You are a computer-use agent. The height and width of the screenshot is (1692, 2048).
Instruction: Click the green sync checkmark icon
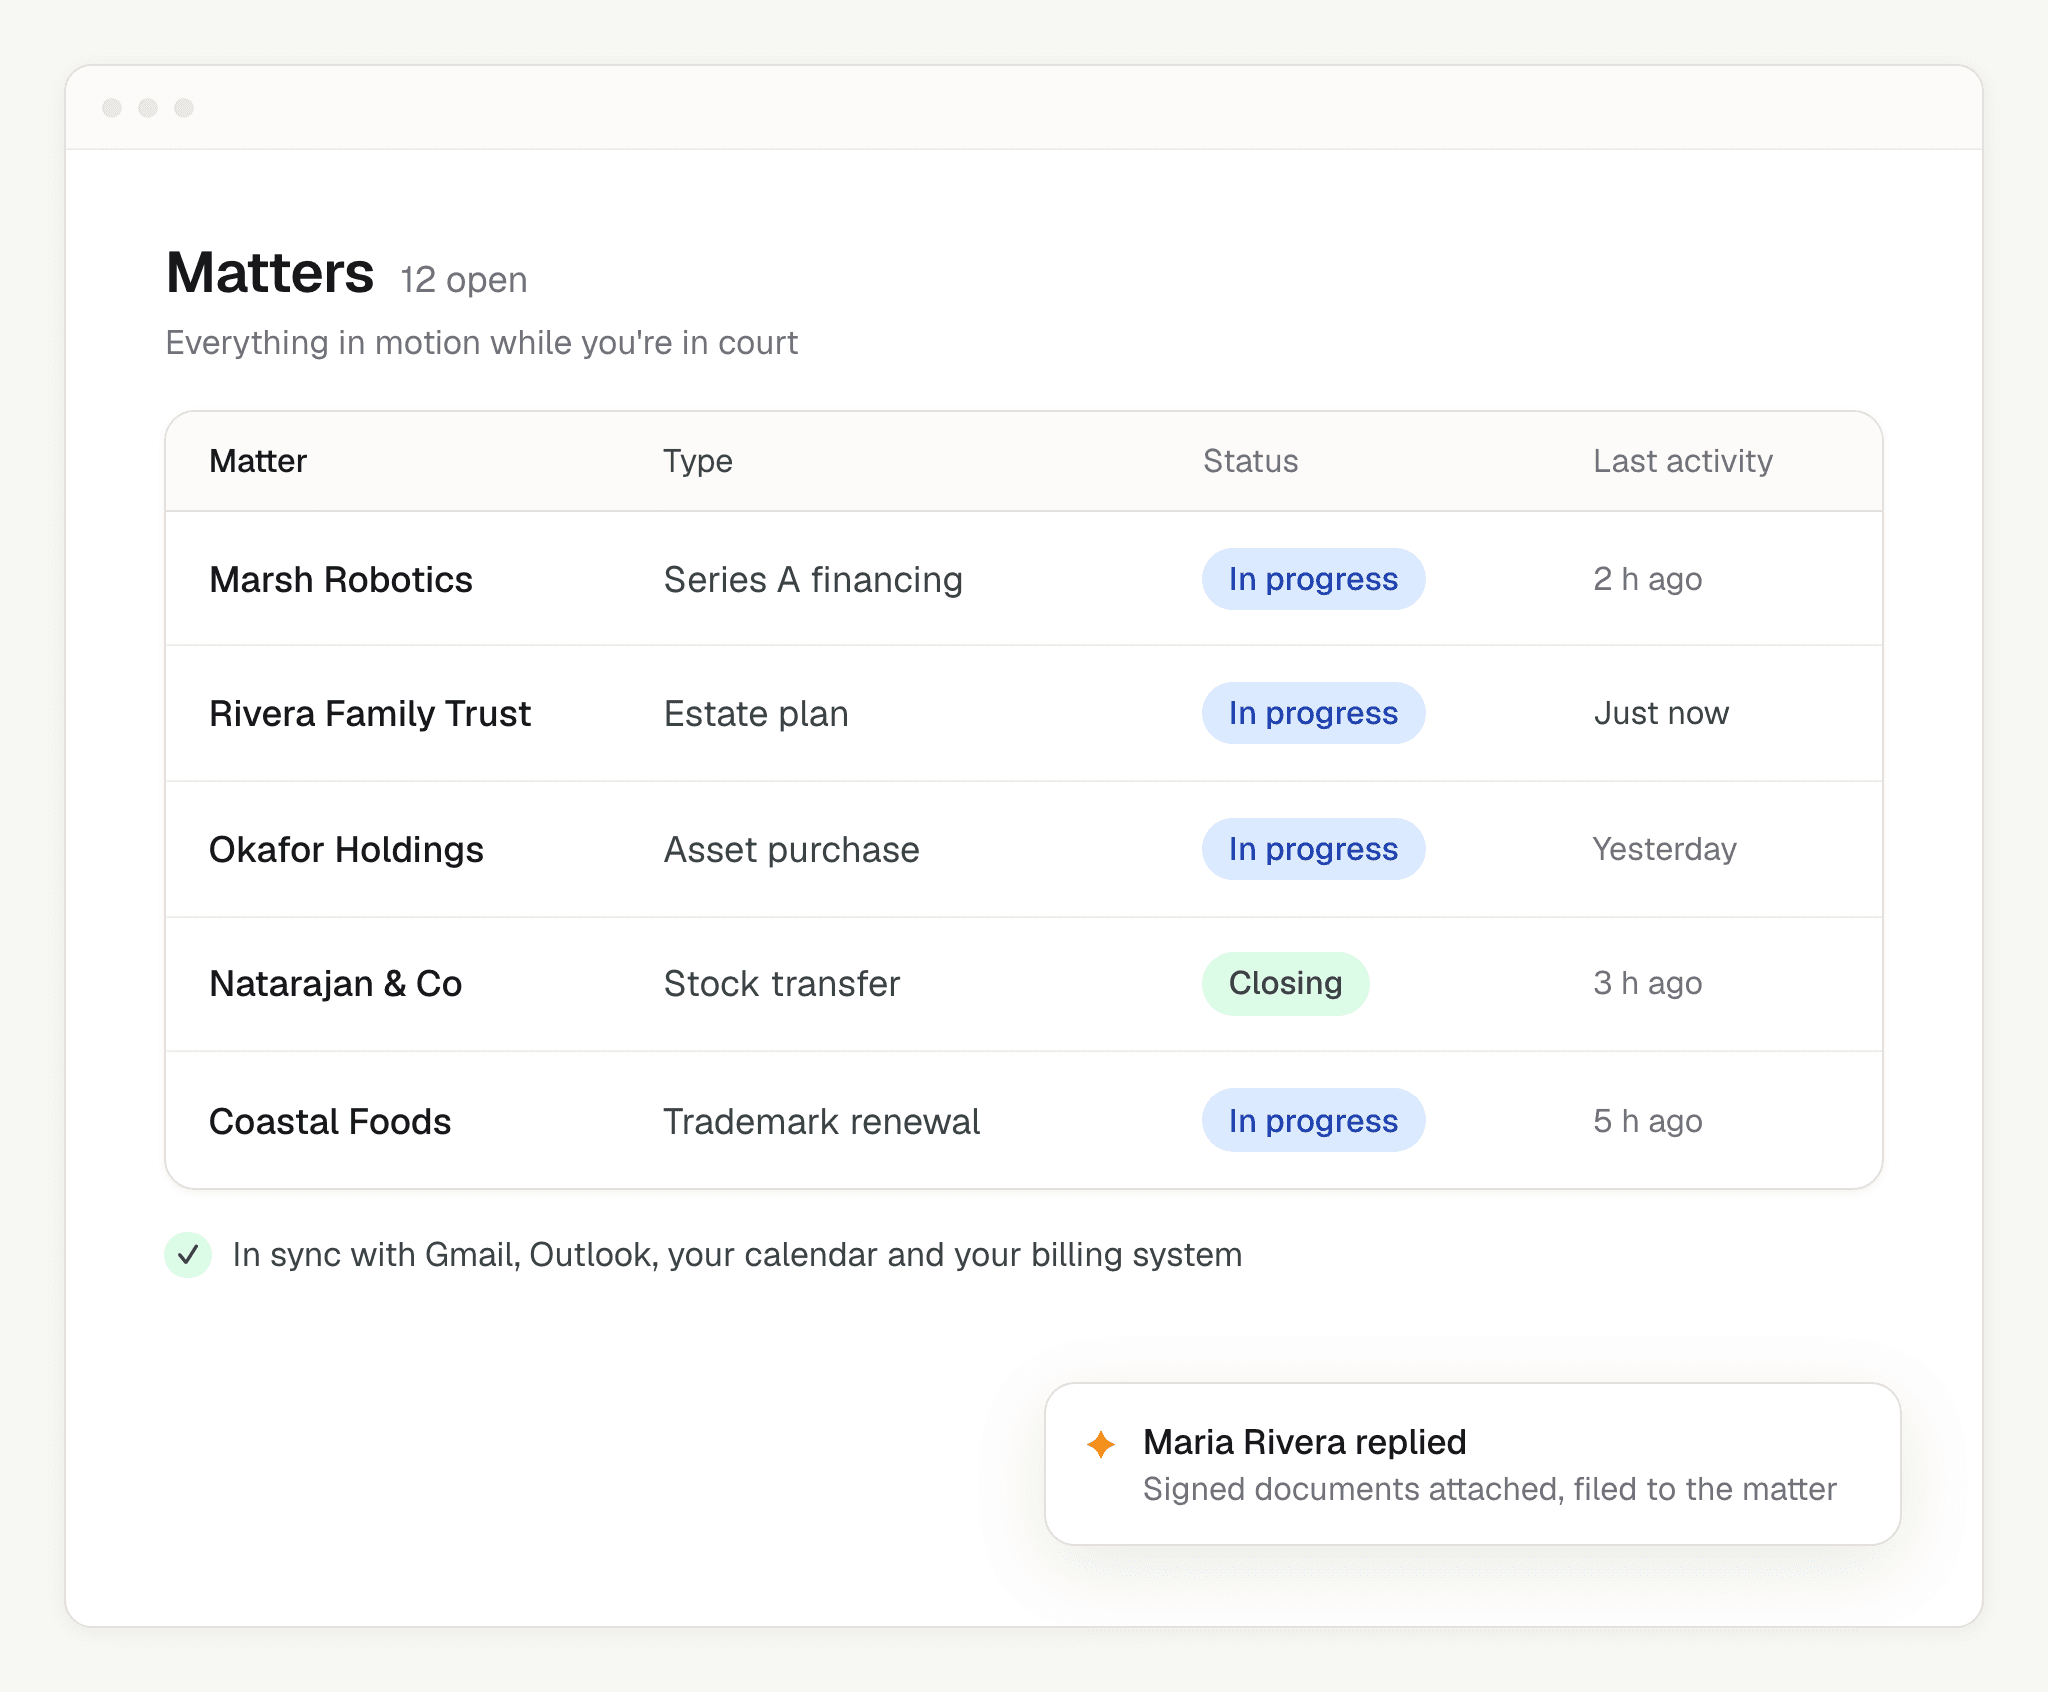point(188,1255)
